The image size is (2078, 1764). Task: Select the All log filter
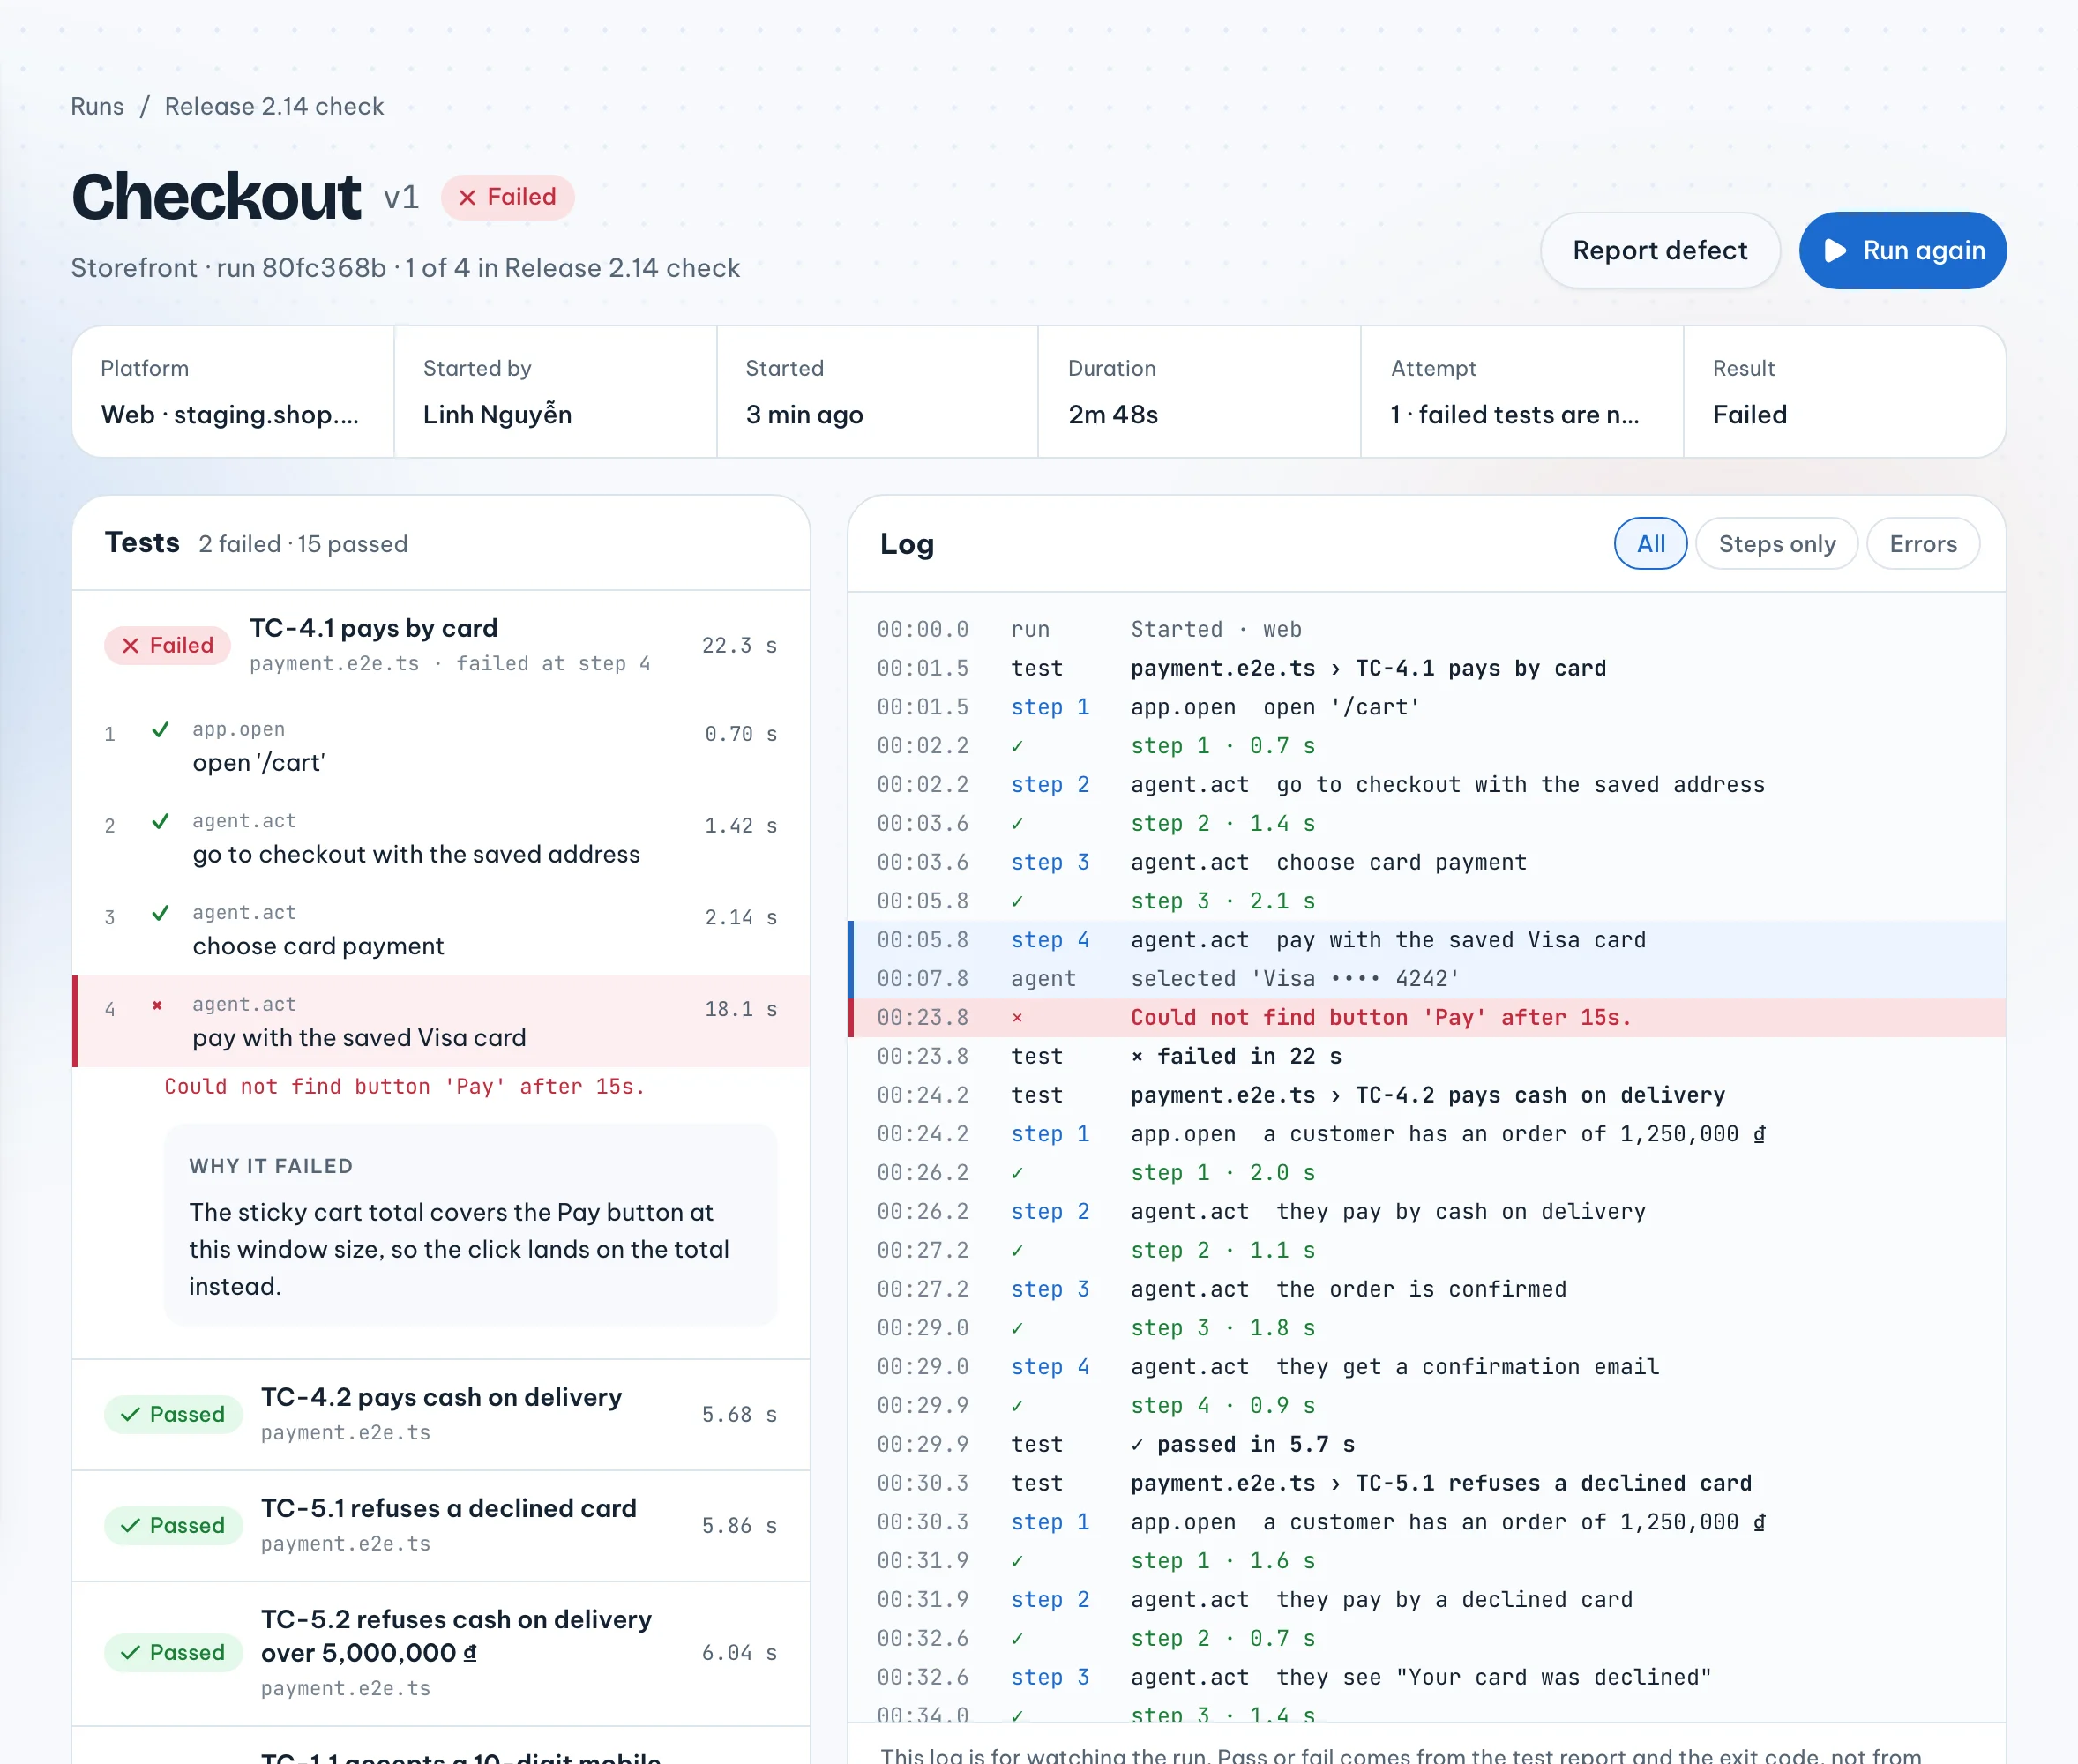point(1650,544)
